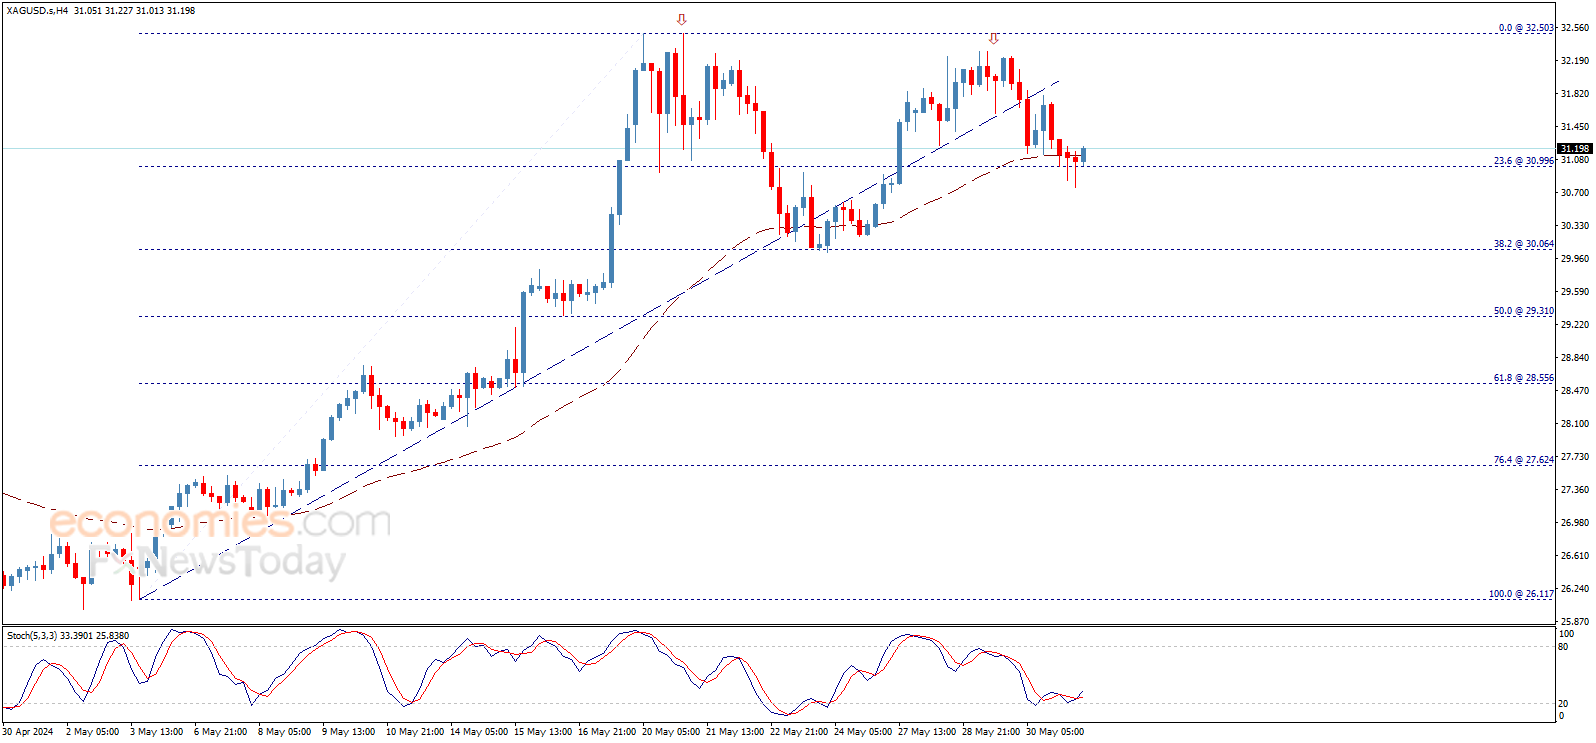Screen dimensions: 1596x743
Task: Click the first red down arrow marker
Action: point(681,20)
